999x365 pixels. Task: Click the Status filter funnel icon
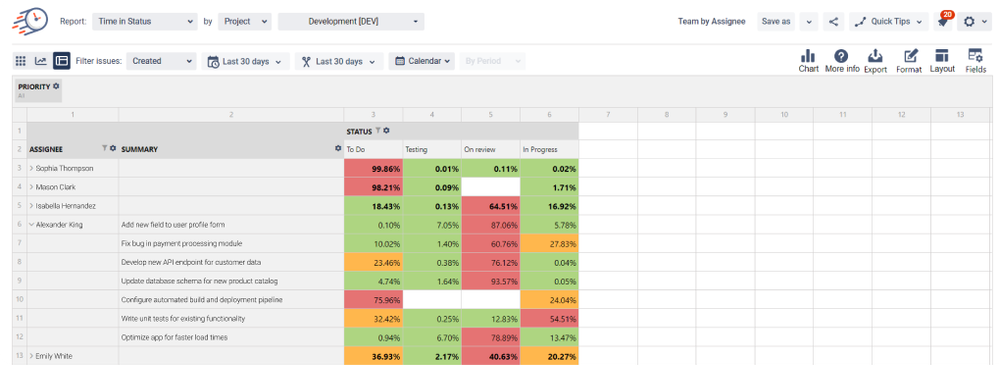378,131
